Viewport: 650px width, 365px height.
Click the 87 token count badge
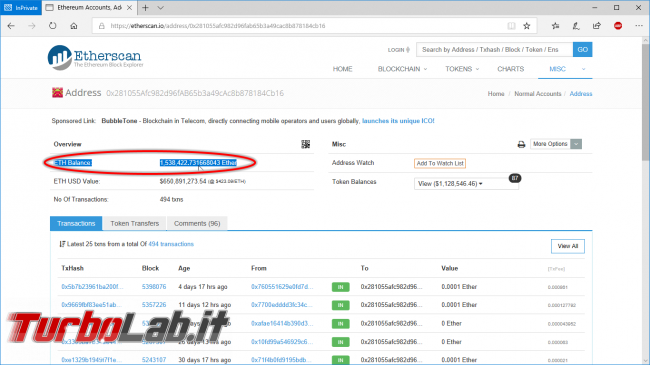(514, 178)
